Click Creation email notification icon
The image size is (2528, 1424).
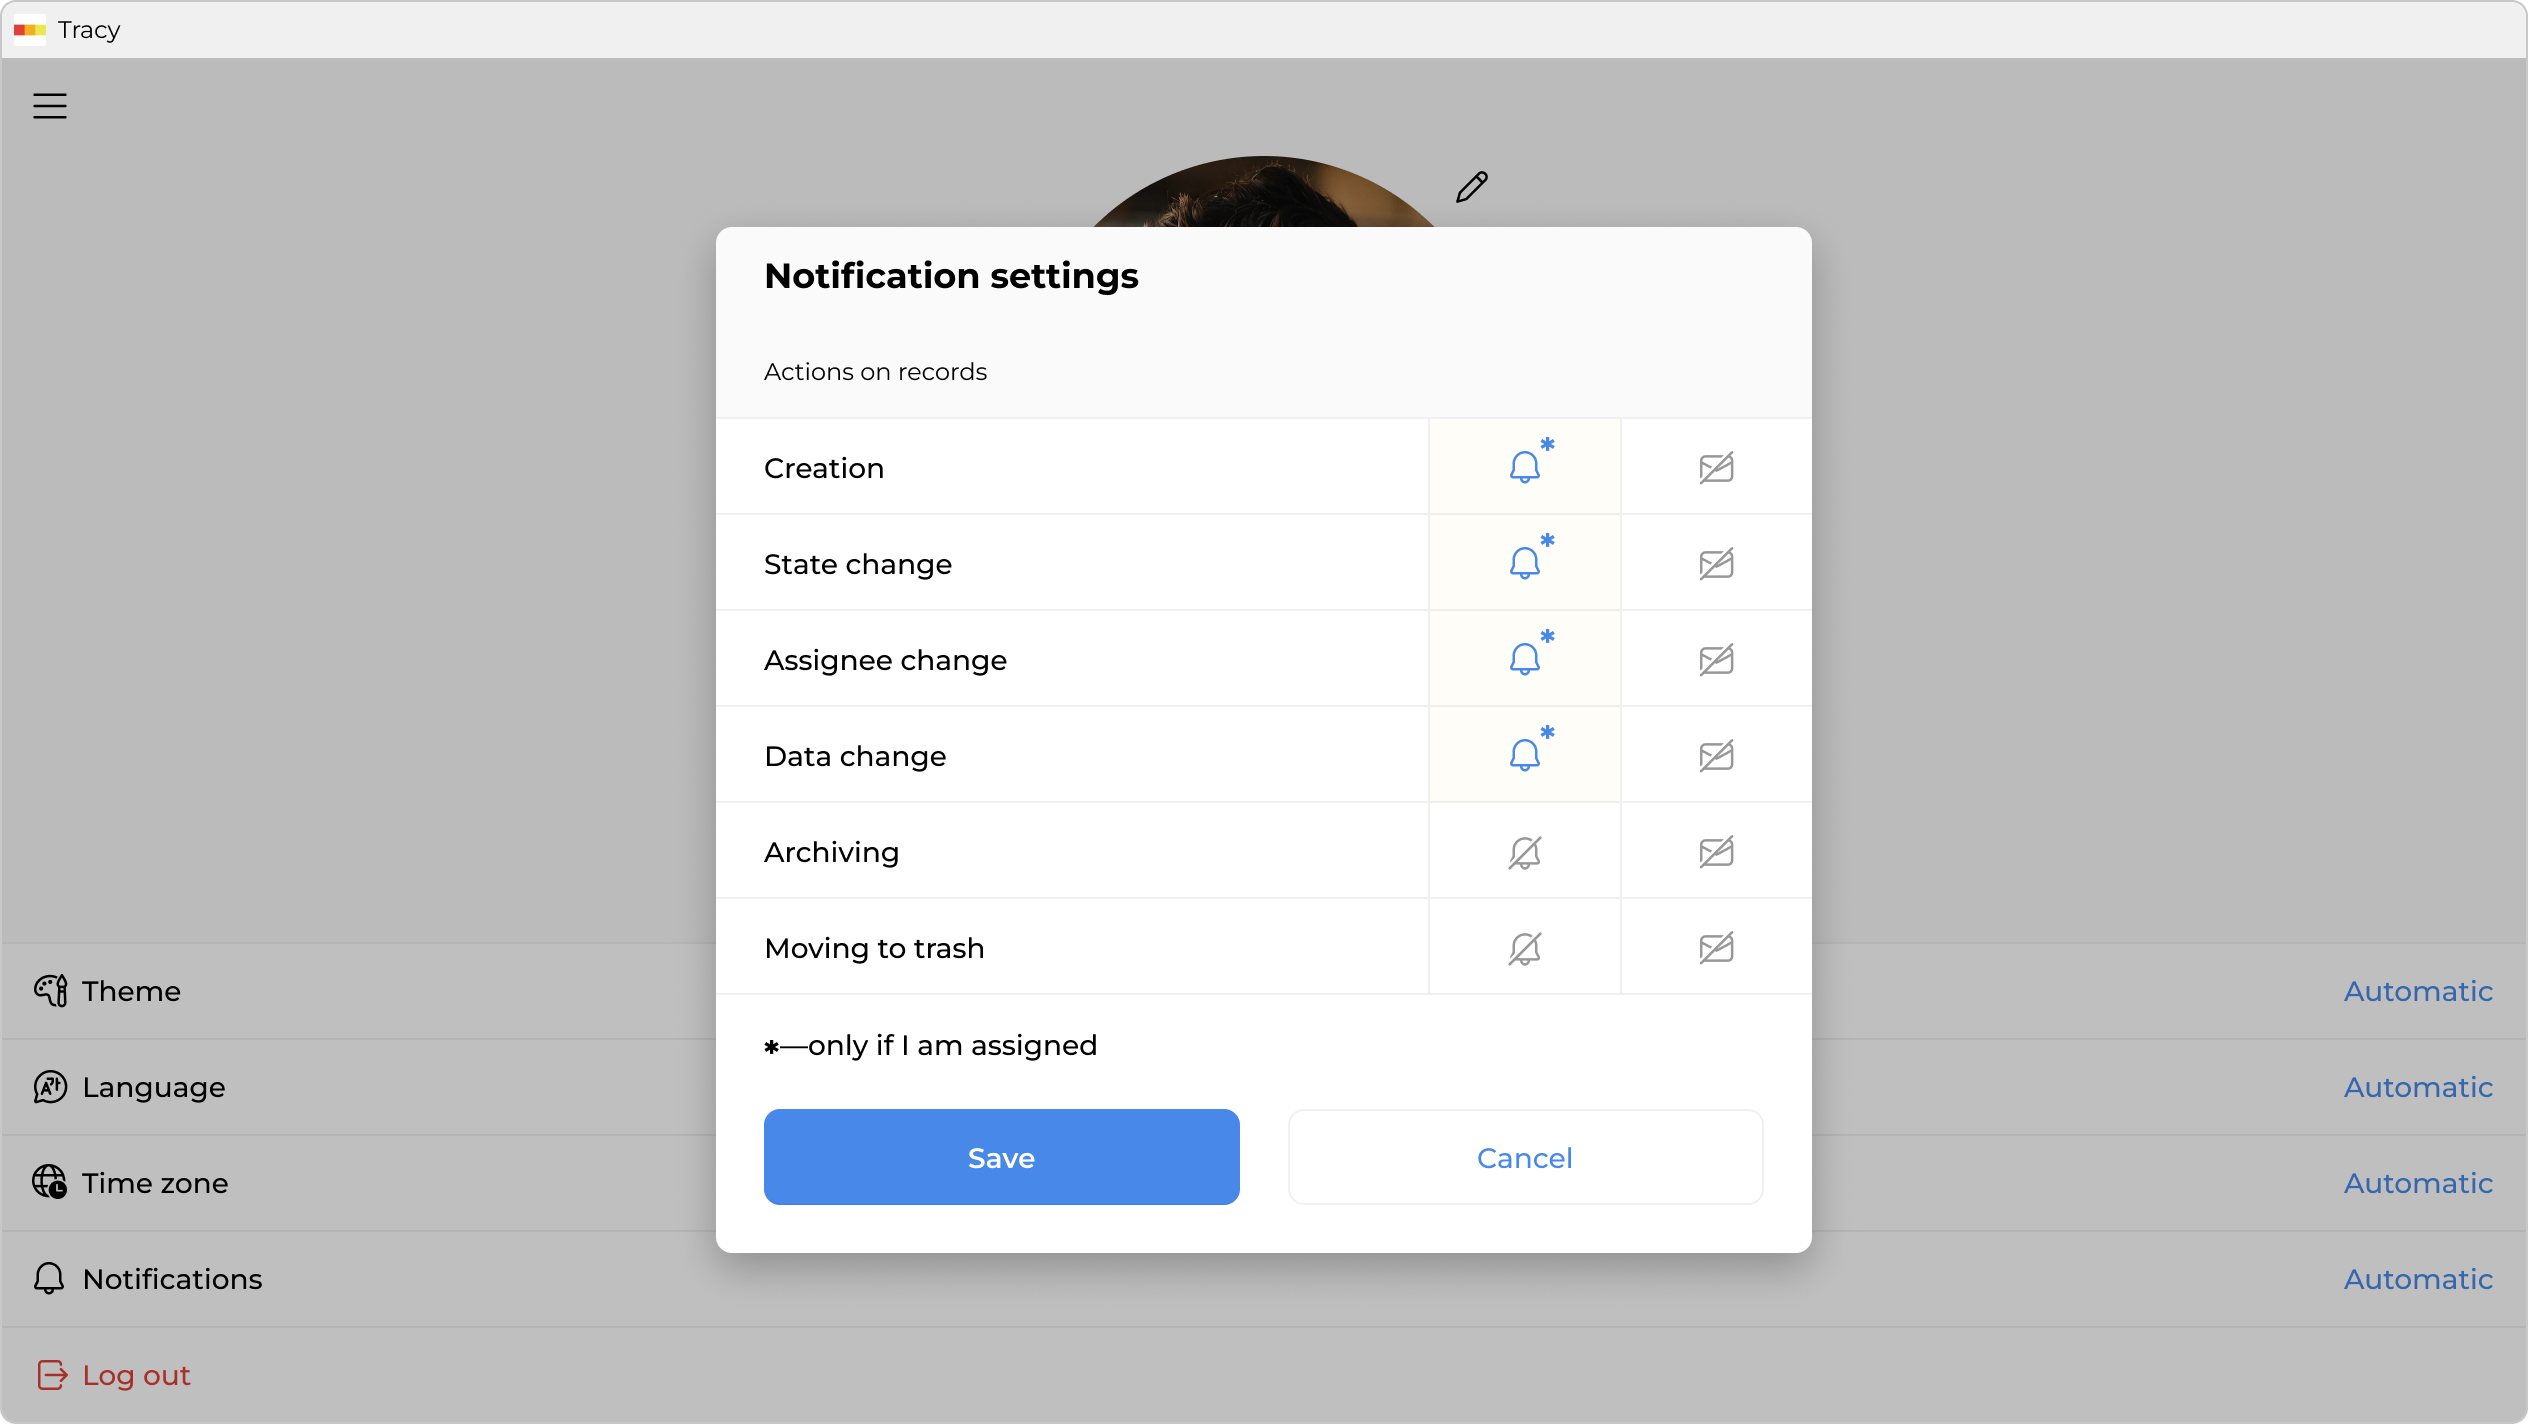(1716, 467)
